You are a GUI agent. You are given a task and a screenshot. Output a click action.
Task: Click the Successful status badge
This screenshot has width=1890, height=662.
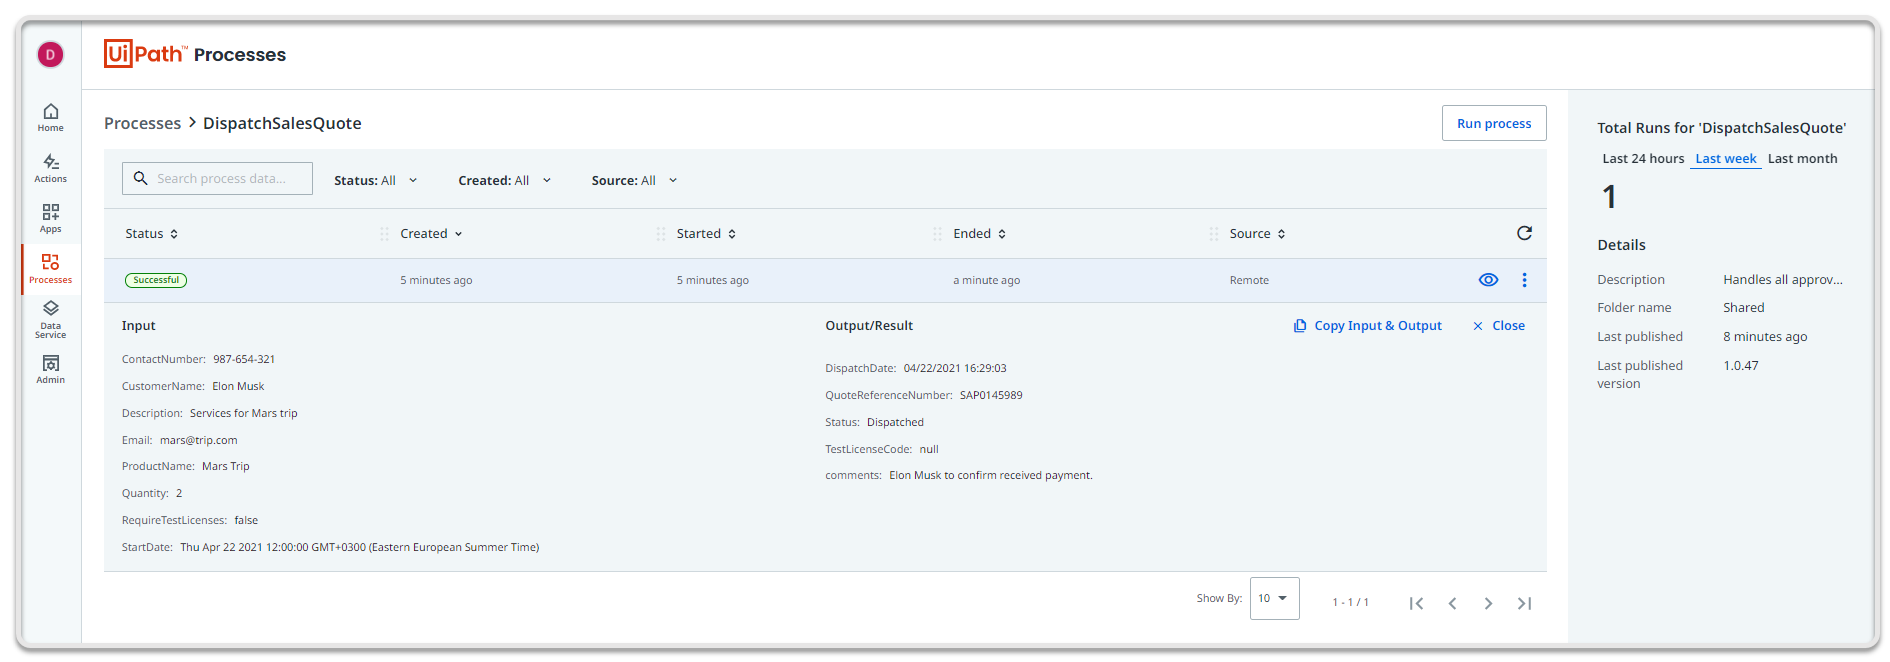156,280
